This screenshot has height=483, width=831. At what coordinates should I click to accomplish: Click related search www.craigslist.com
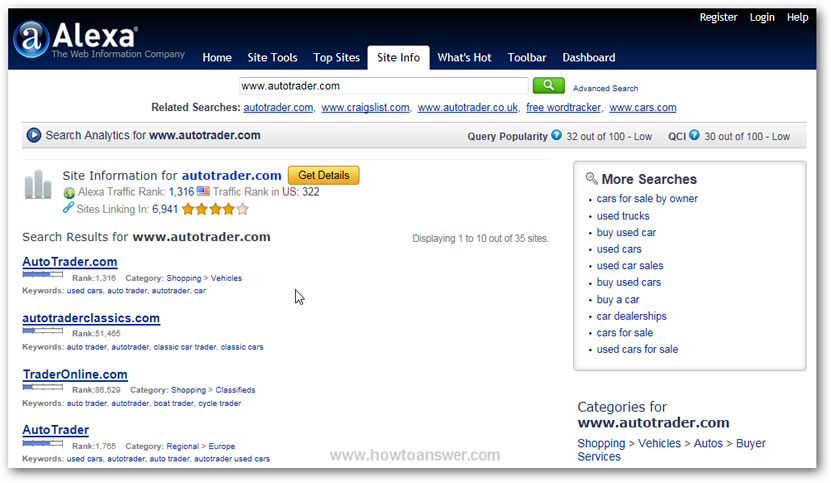point(365,107)
